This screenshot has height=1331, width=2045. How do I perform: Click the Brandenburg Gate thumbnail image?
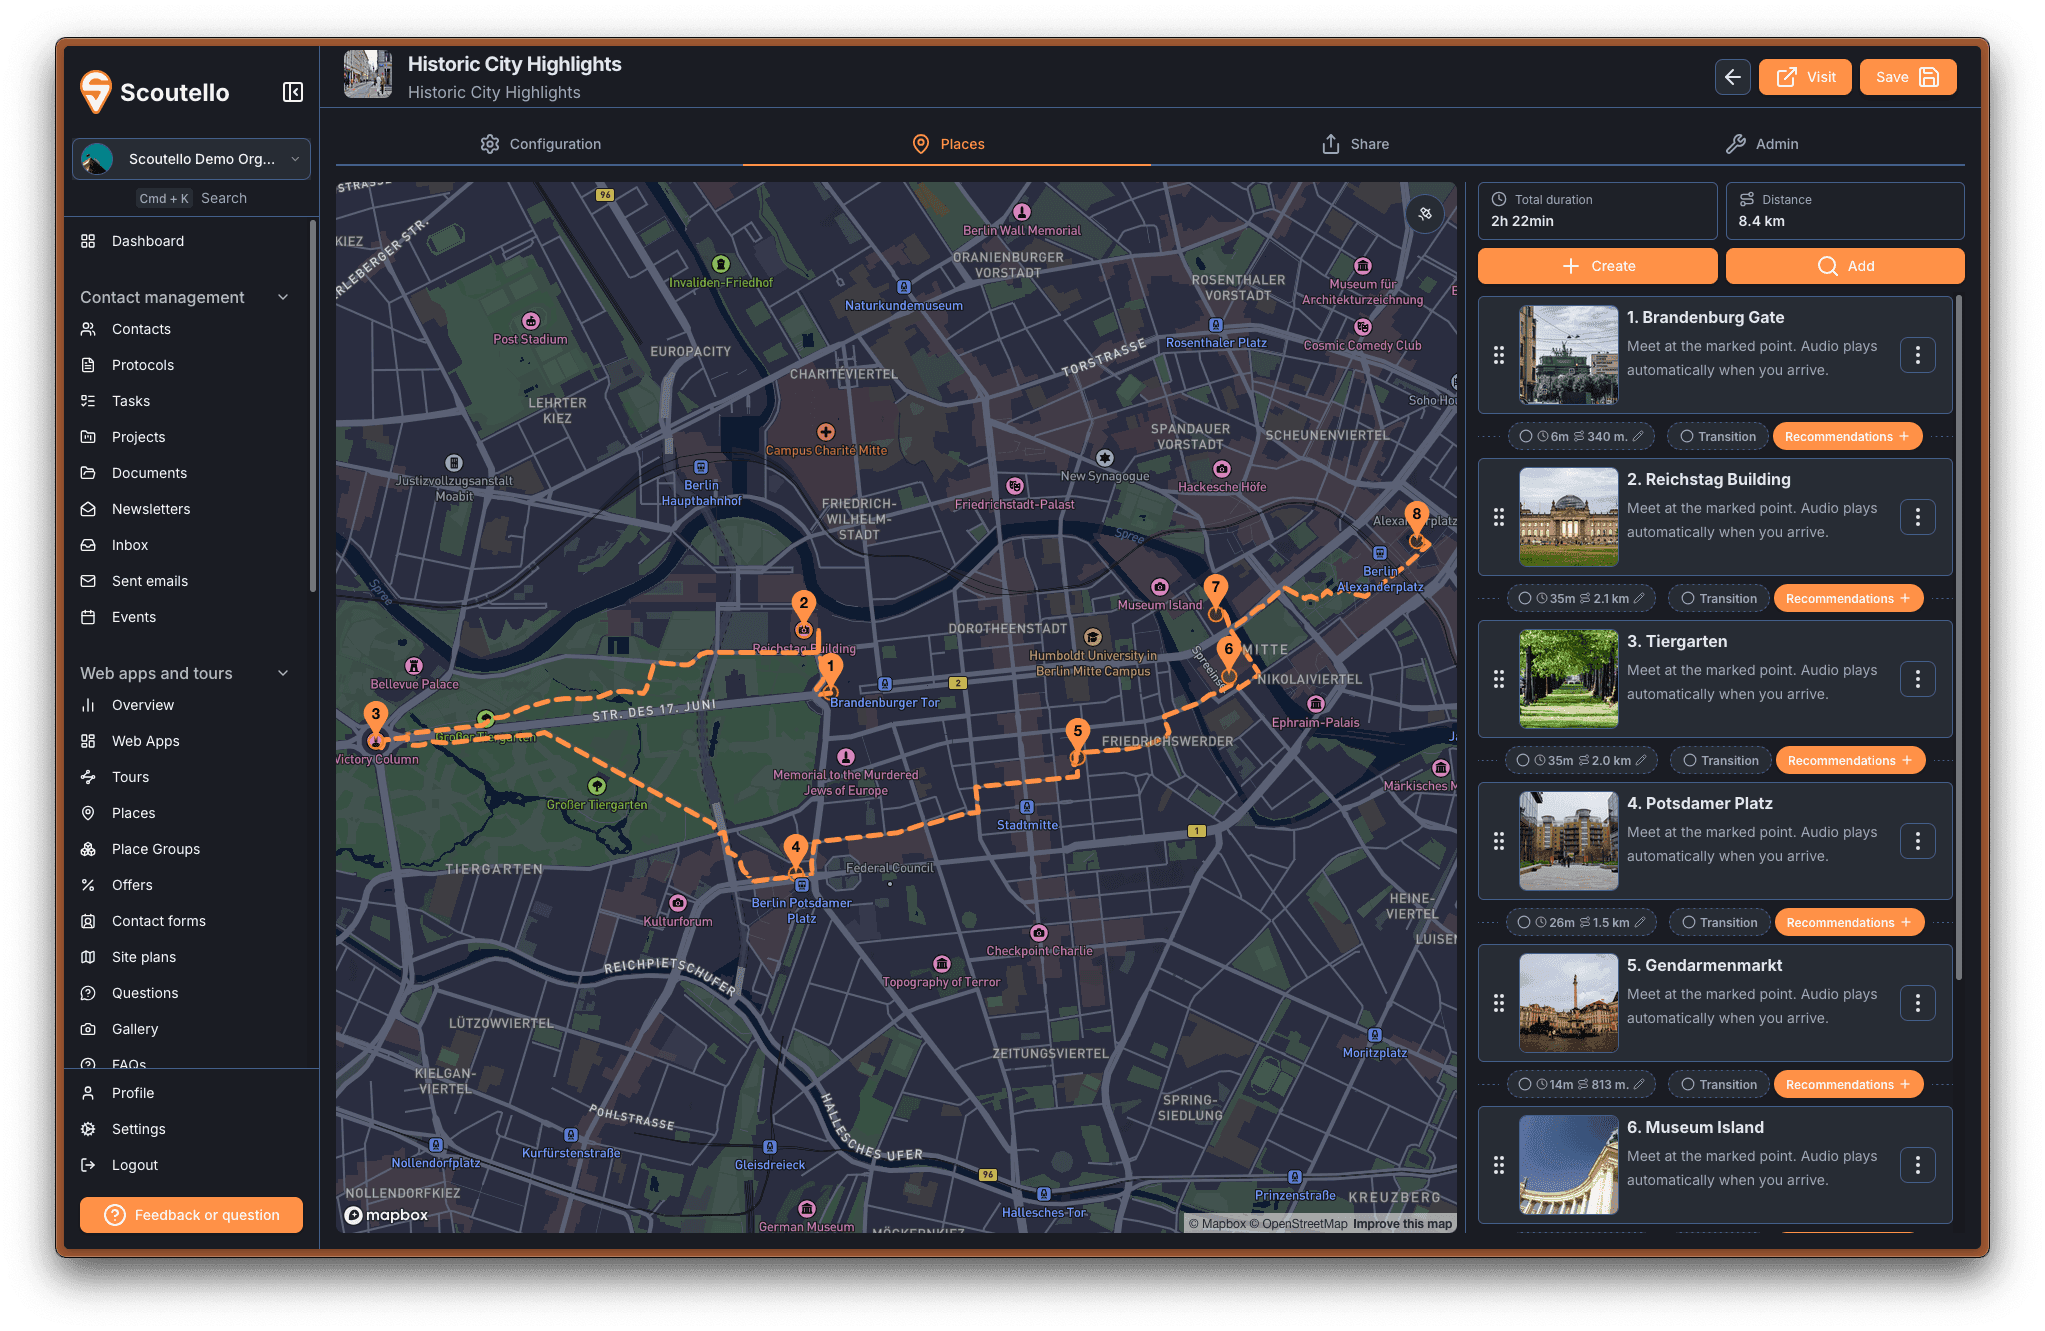coord(1568,355)
